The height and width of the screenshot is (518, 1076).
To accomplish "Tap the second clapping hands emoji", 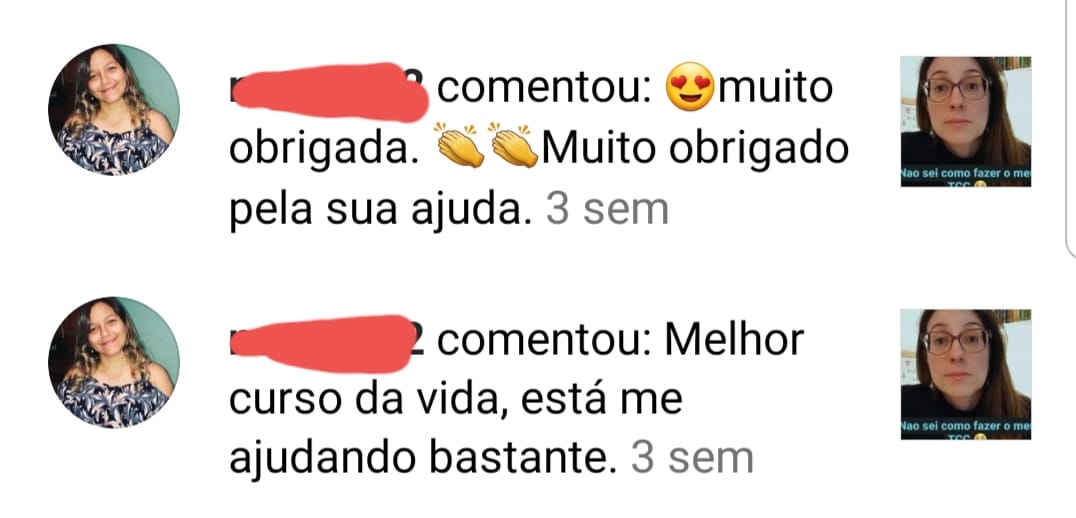I will pyautogui.click(x=515, y=146).
